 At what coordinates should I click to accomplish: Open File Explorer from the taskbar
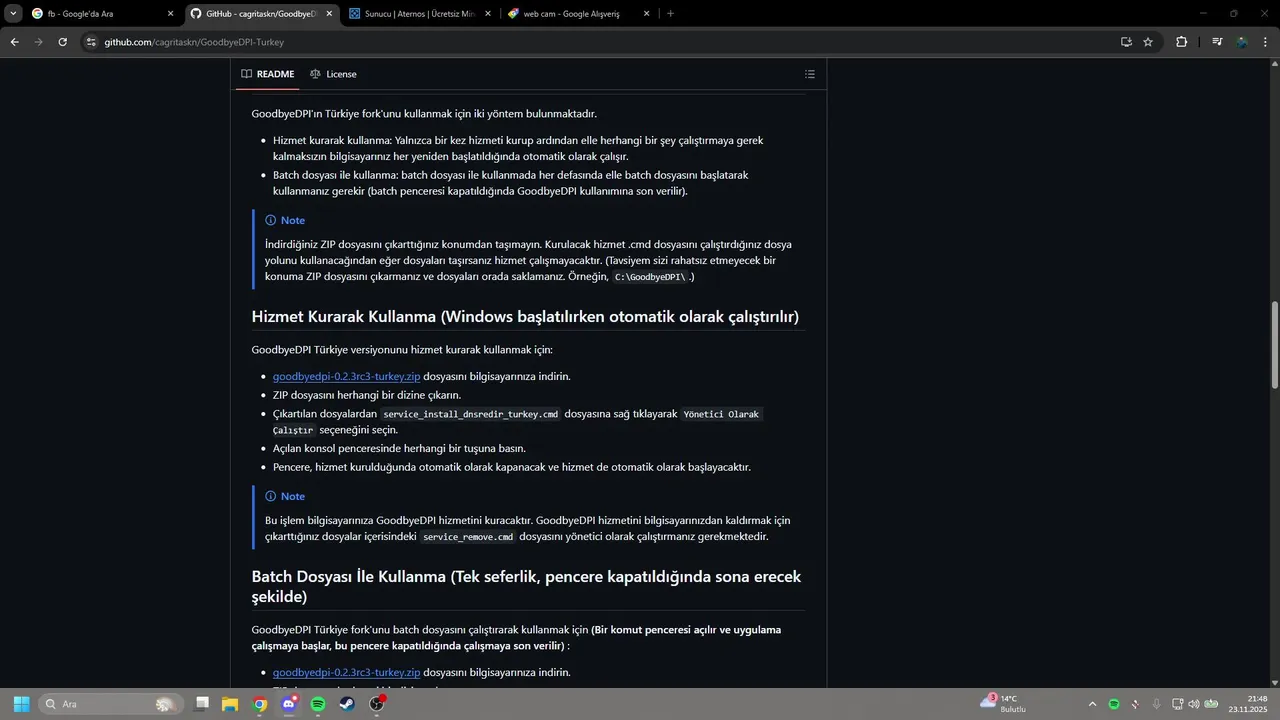click(x=230, y=704)
